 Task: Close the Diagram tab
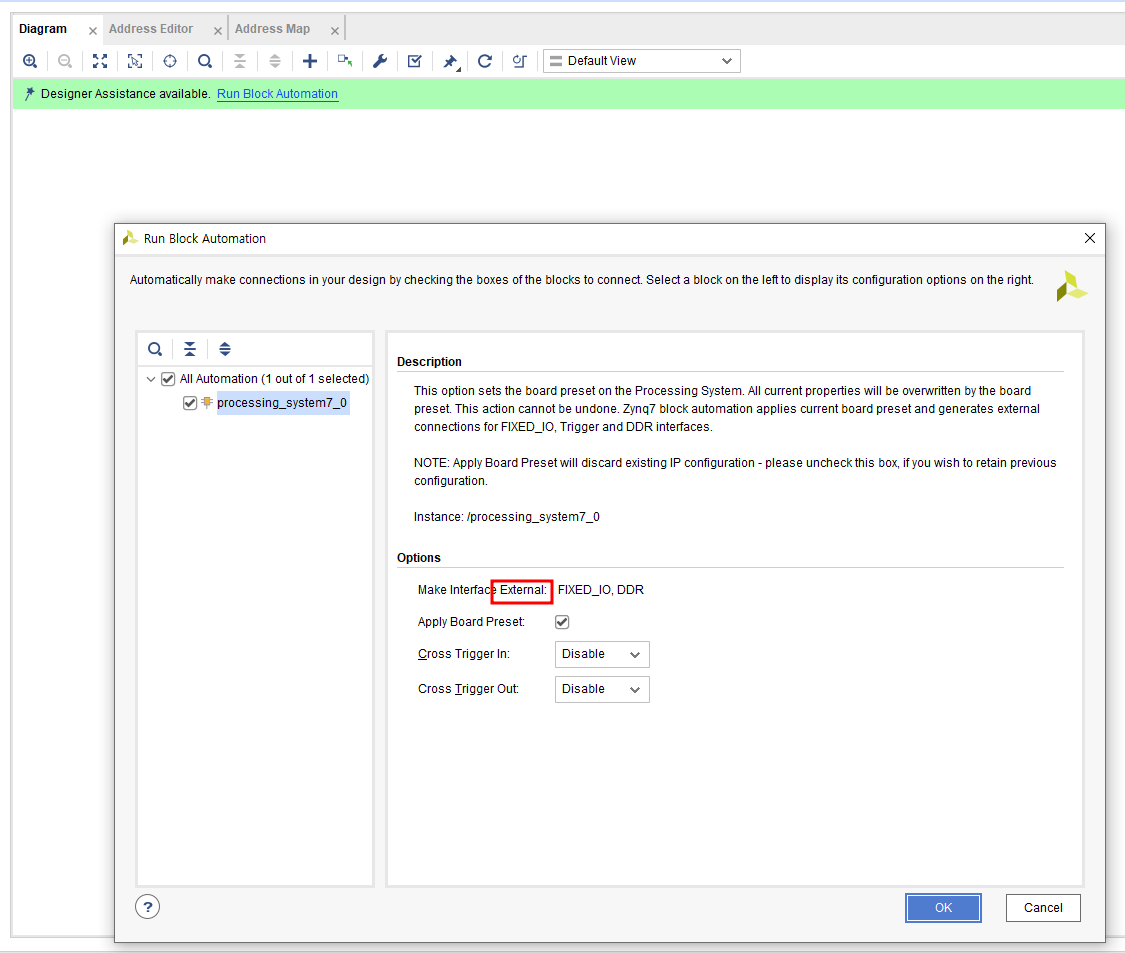tap(93, 31)
